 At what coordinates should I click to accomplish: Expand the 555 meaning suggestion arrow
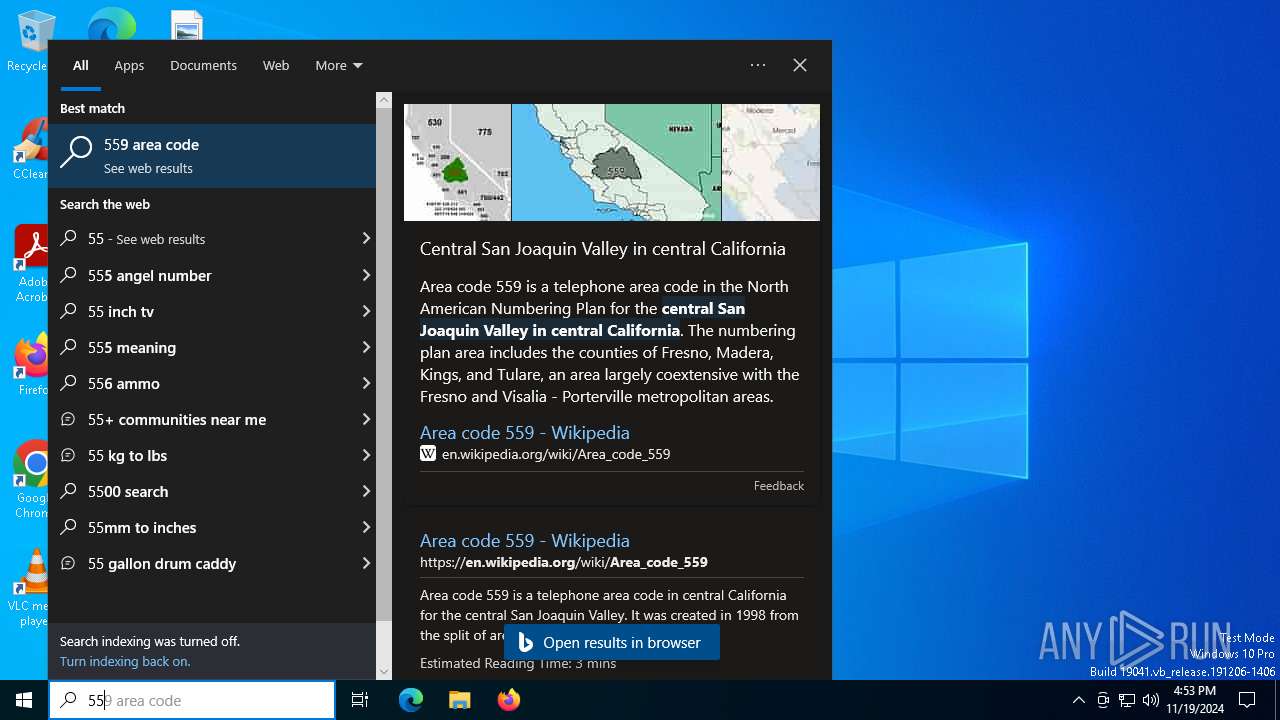click(366, 347)
